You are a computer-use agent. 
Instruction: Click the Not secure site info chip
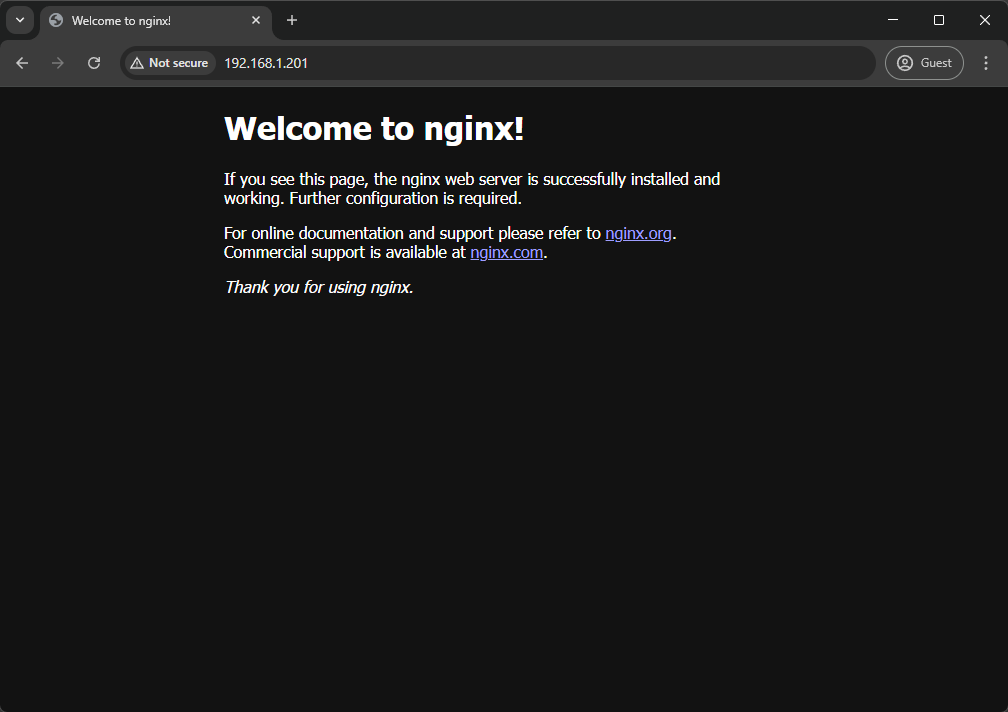[169, 63]
